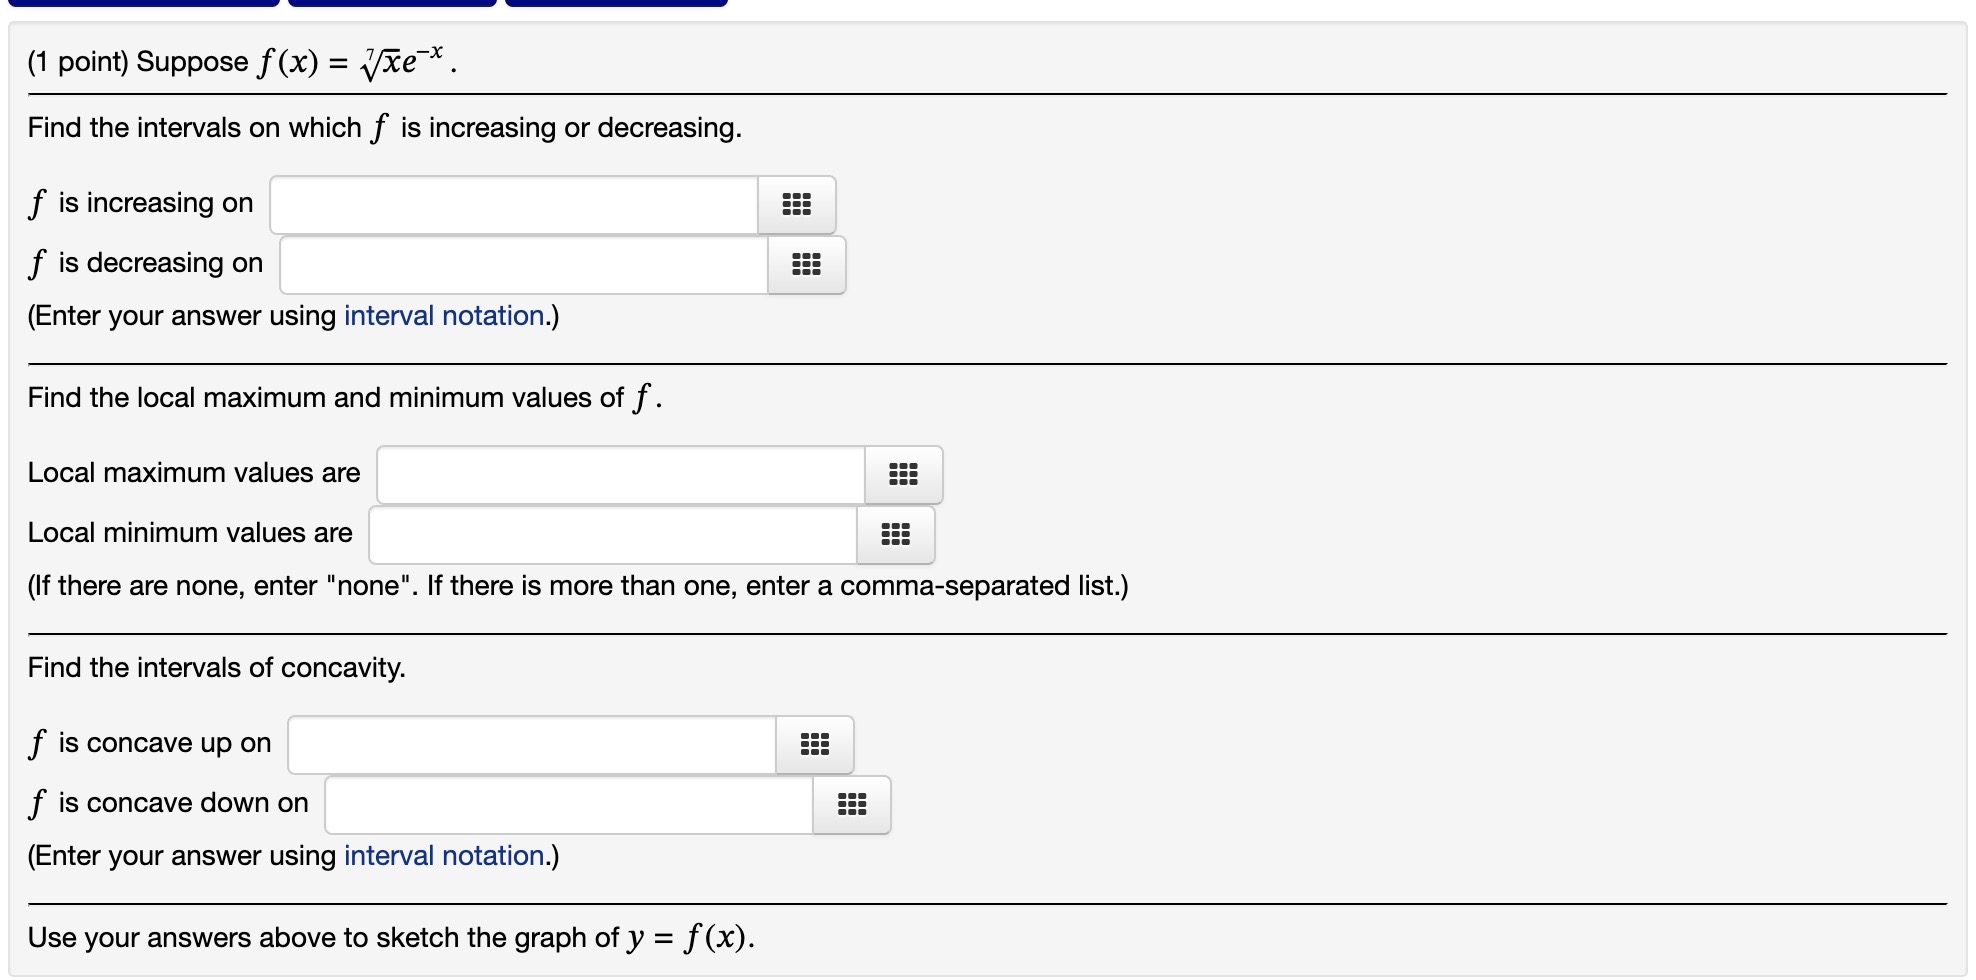
Task: Open the equation editor beside the increasing interval box
Action: click(x=797, y=204)
